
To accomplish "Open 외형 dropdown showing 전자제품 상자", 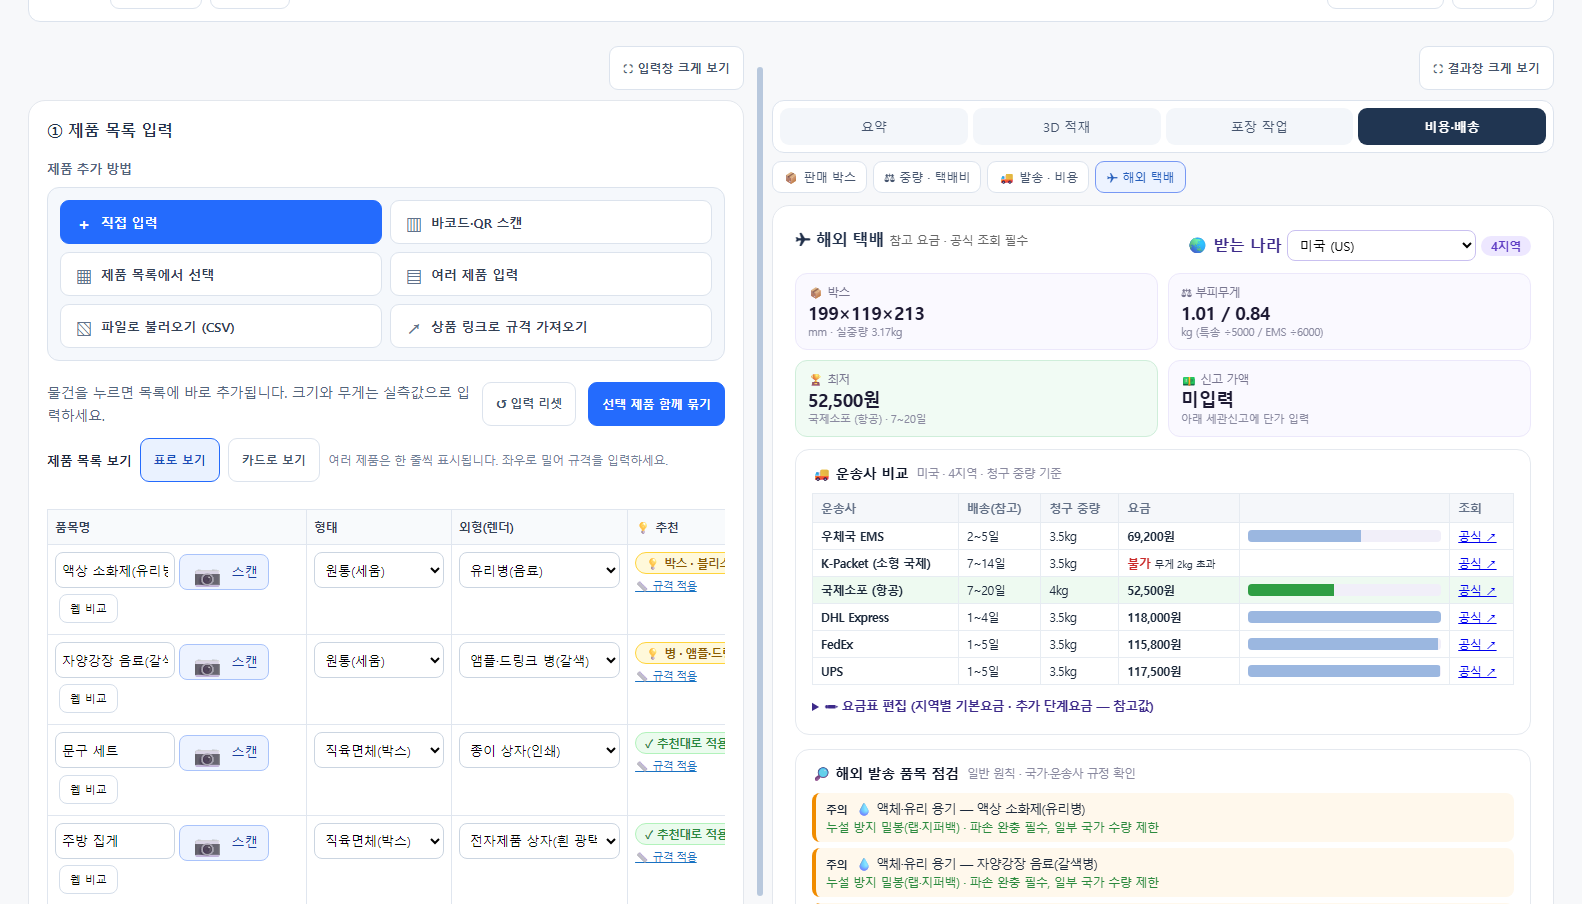I will tap(540, 841).
